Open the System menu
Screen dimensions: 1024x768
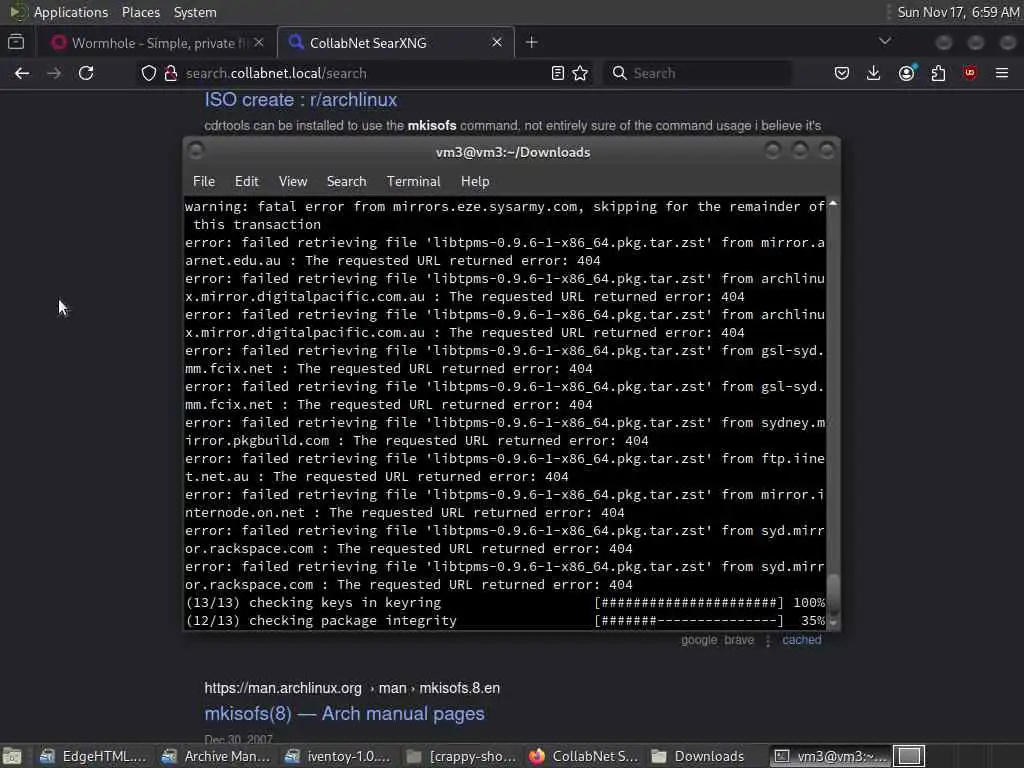[x=195, y=12]
